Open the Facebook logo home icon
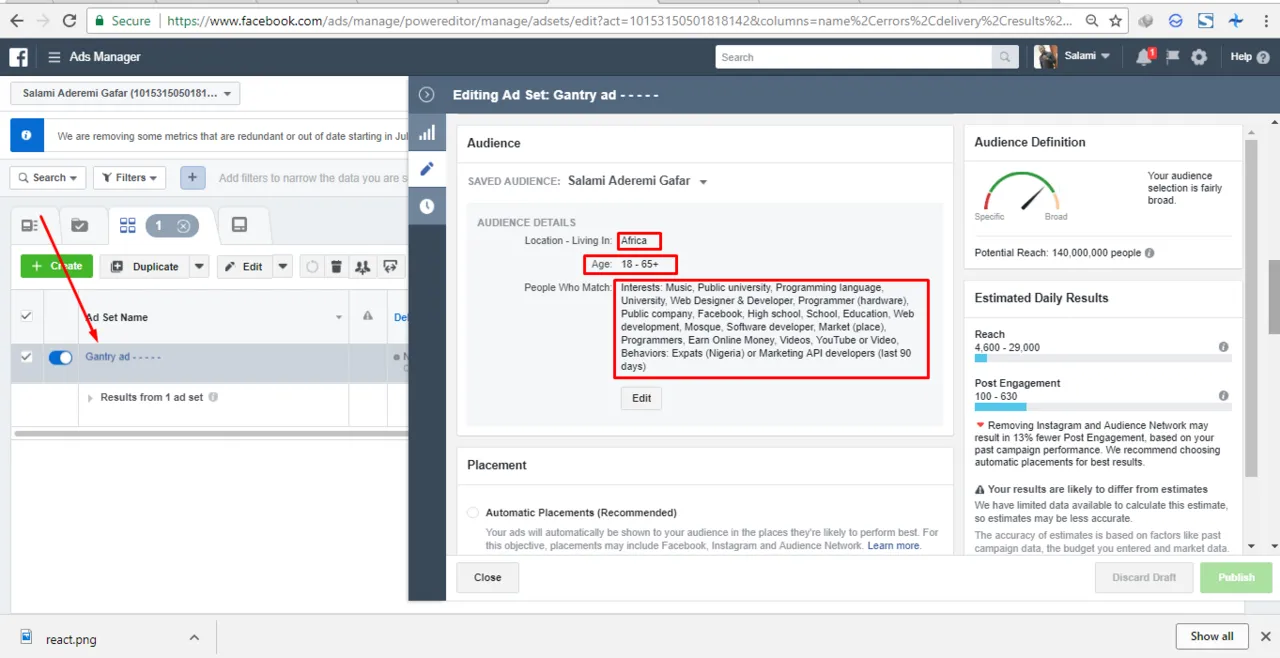1280x658 pixels. pyautogui.click(x=19, y=57)
